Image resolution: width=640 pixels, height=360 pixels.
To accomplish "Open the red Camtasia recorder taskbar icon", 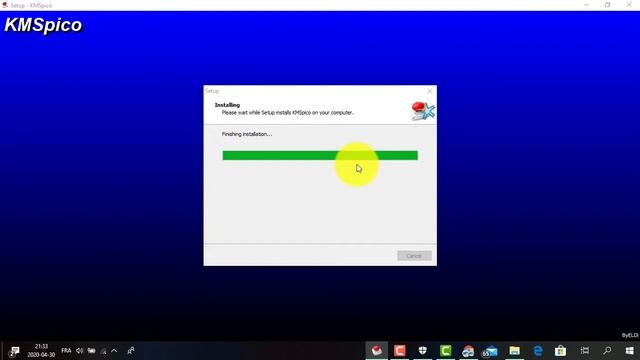I will pyautogui.click(x=400, y=351).
